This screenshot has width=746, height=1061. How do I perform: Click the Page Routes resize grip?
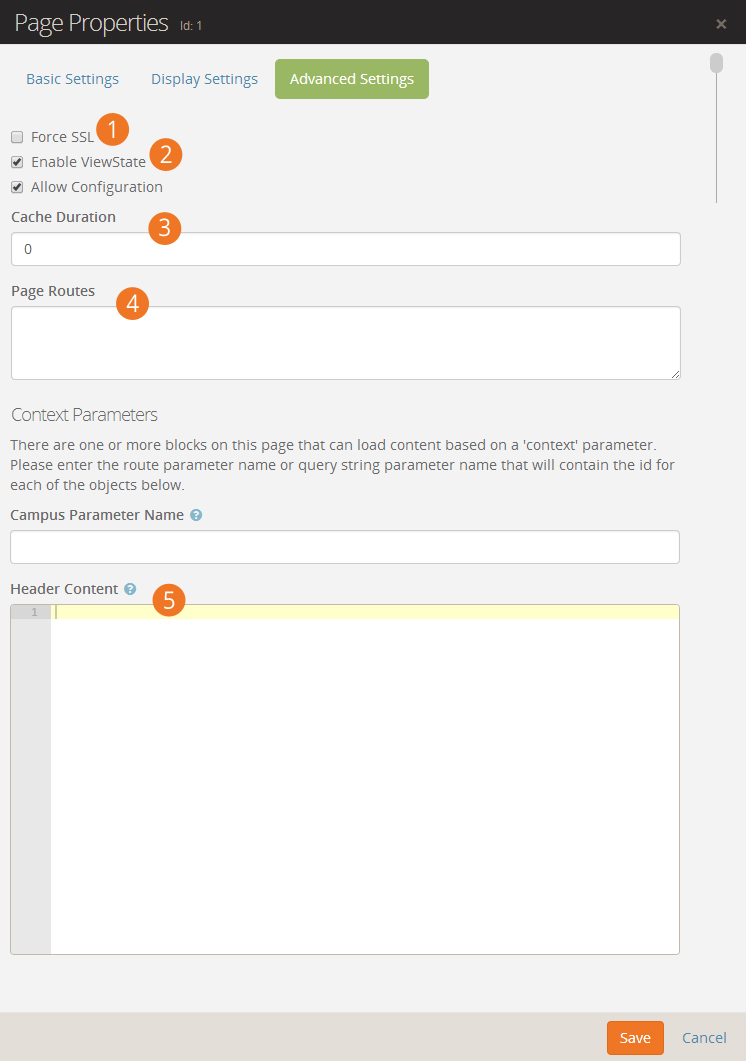675,374
